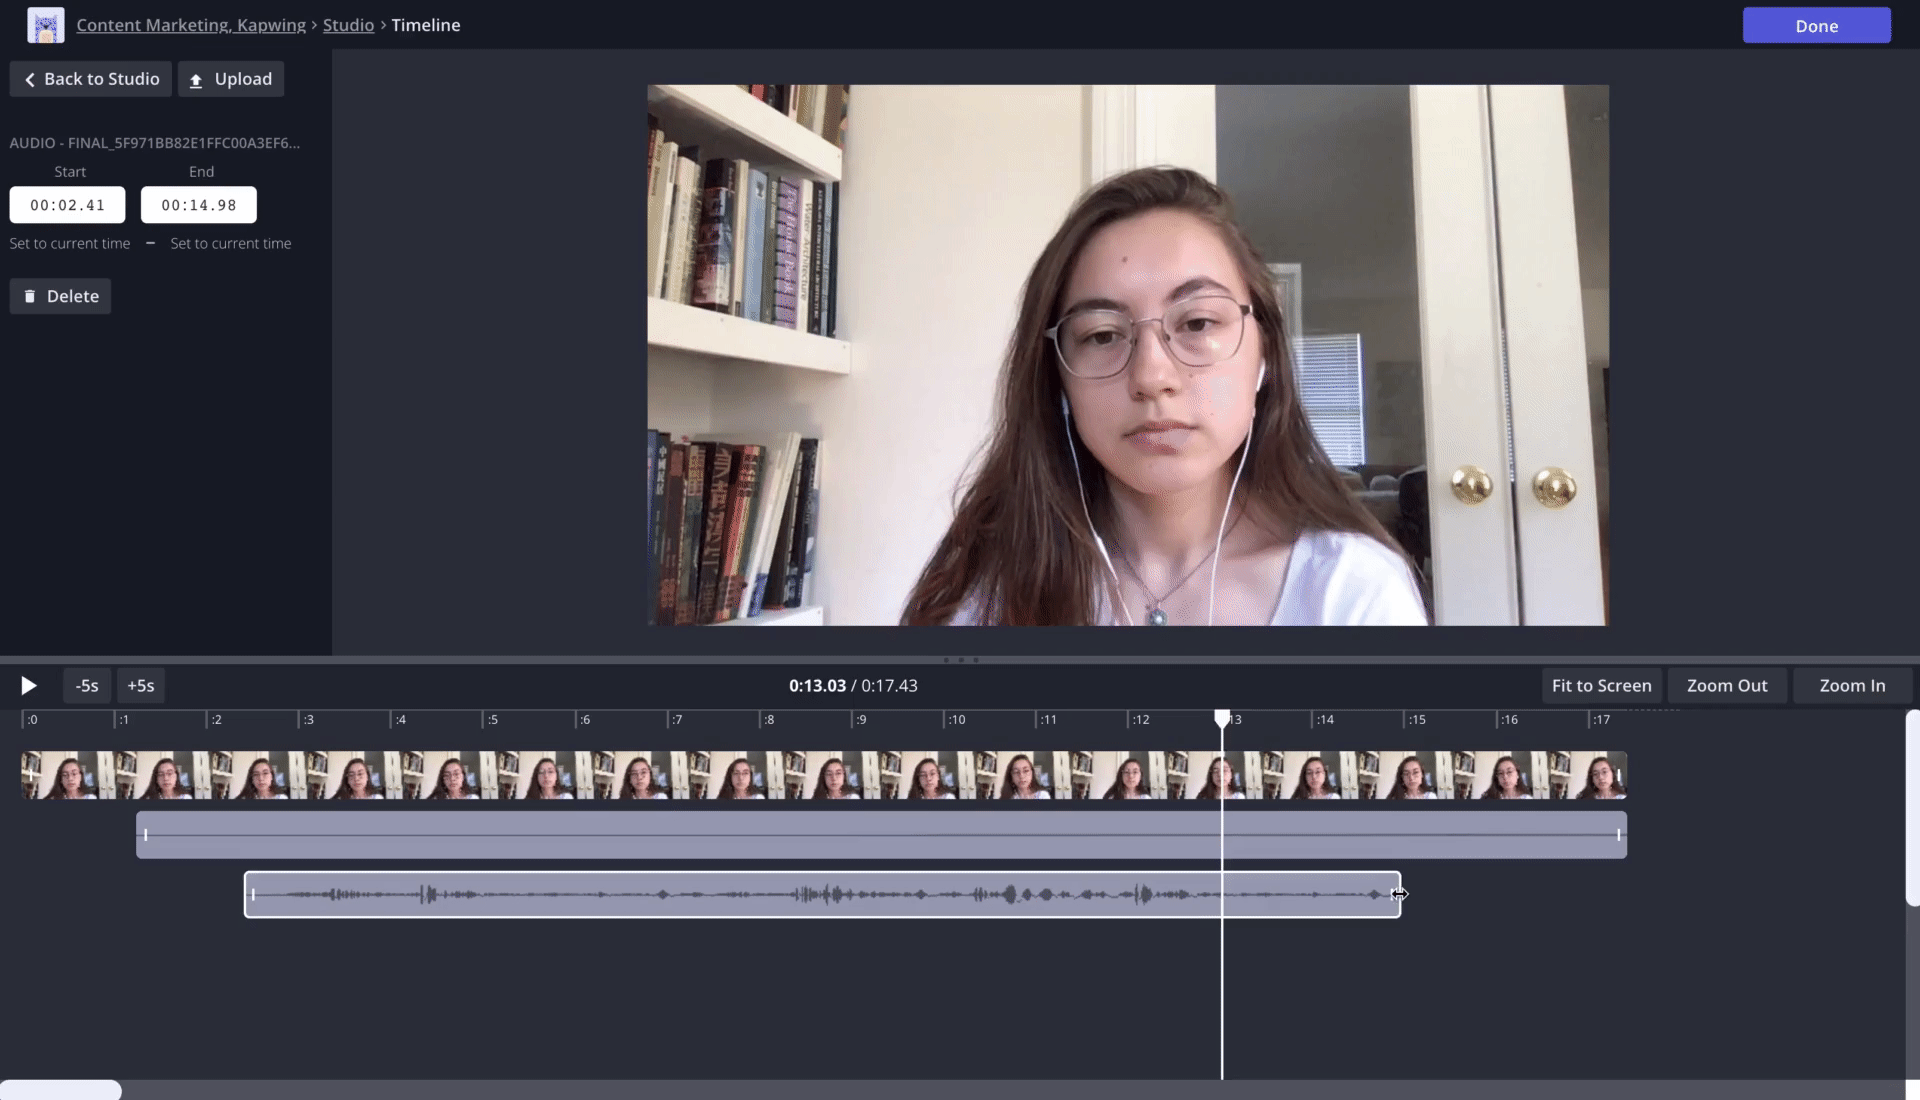1920x1100 pixels.
Task: Click the Zoom In button
Action: click(1851, 685)
